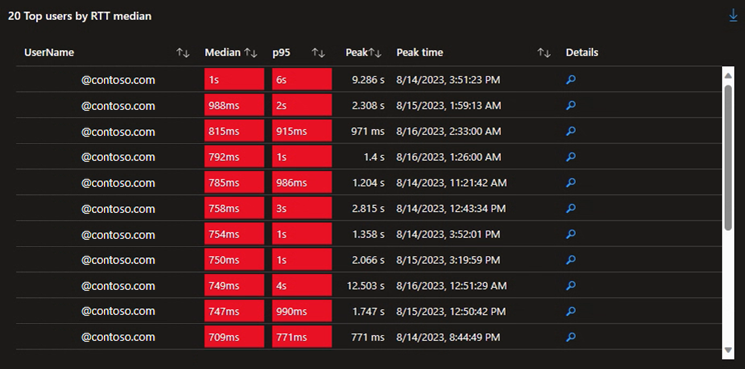
Task: Sort table by UserName column arrows
Action: click(183, 53)
